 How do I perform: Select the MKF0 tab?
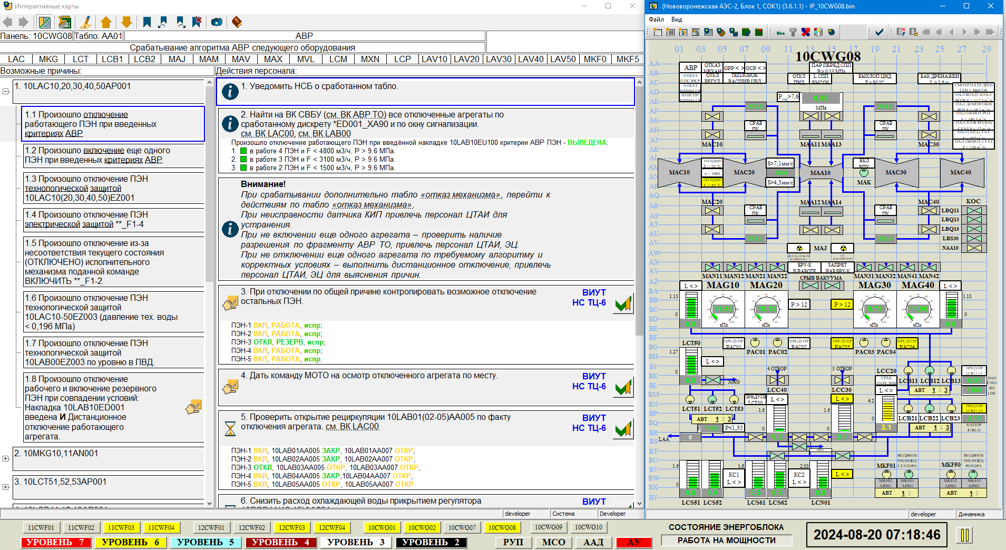[595, 59]
